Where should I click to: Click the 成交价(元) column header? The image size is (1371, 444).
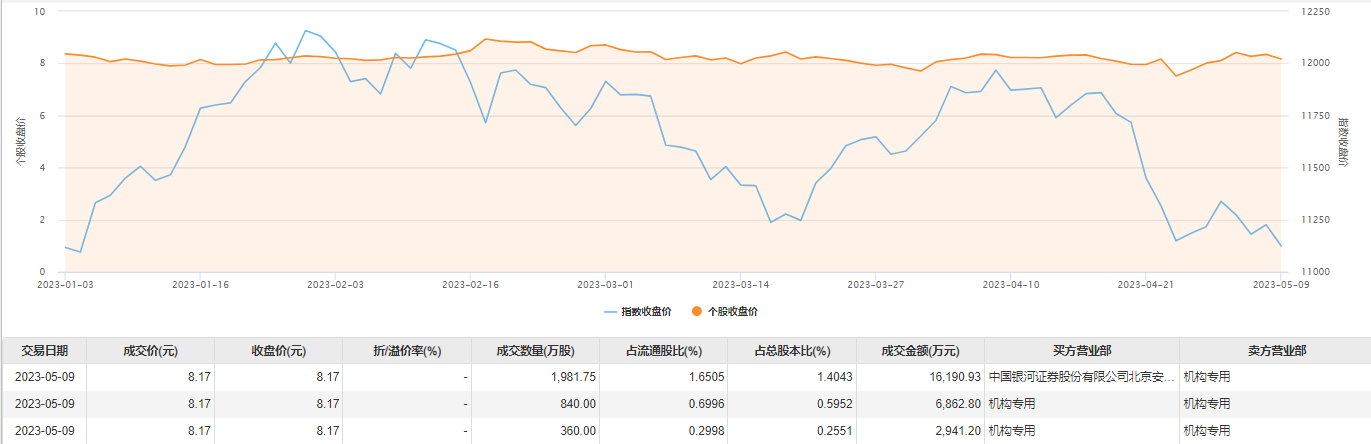pyautogui.click(x=150, y=351)
